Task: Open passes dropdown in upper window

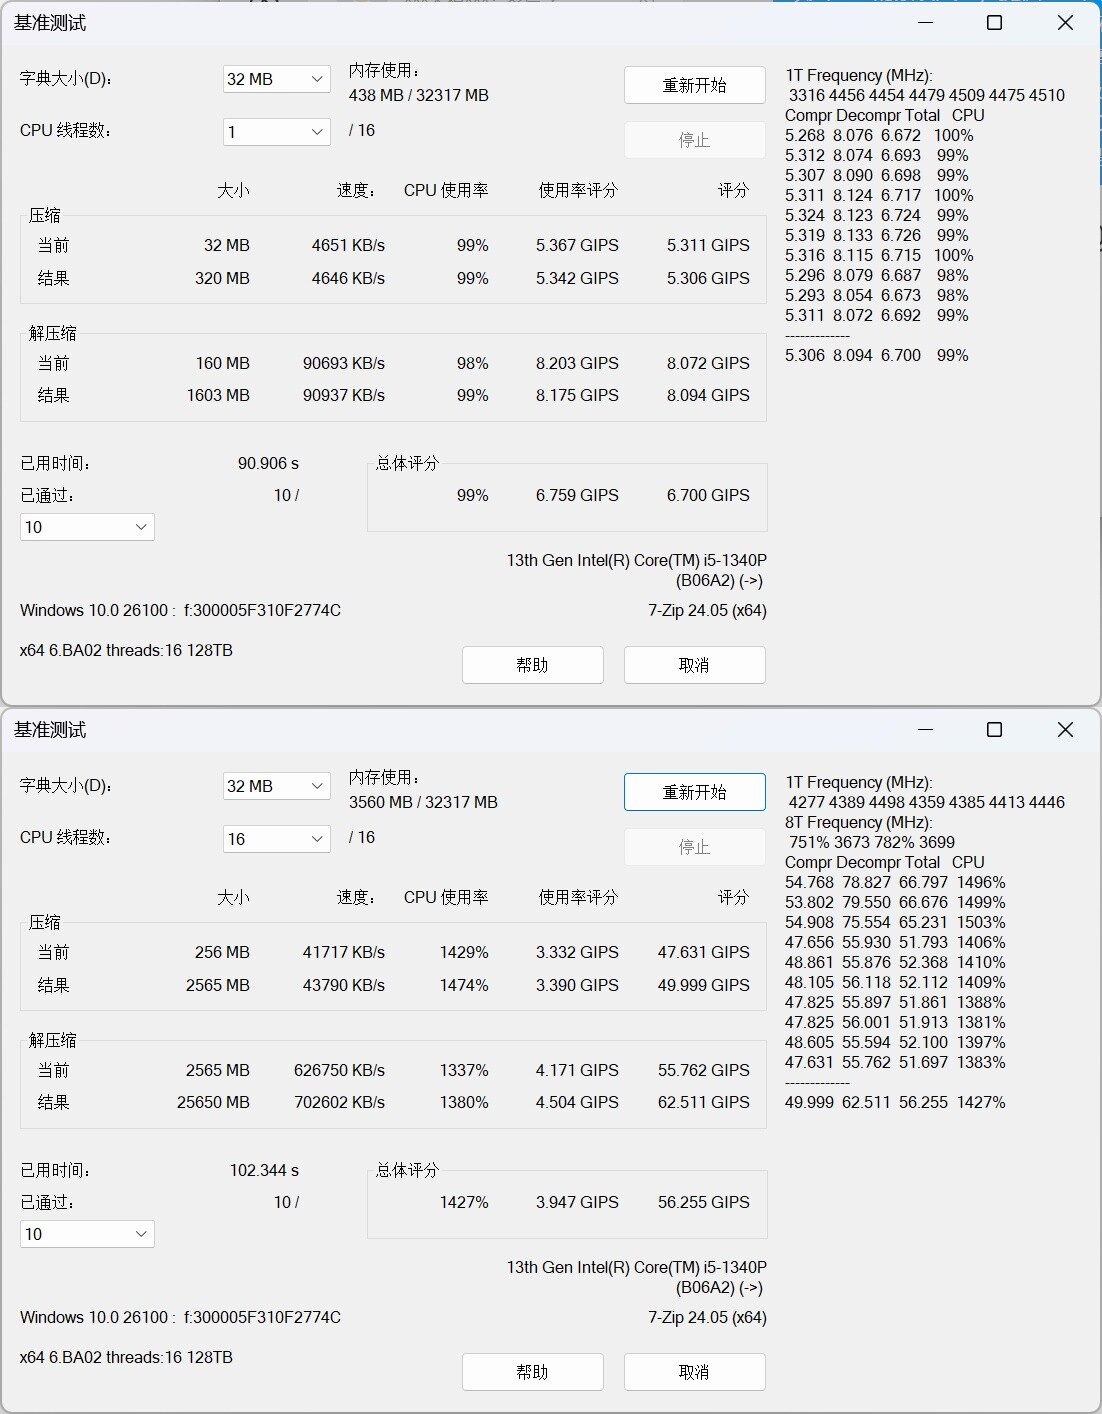Action: (87, 527)
